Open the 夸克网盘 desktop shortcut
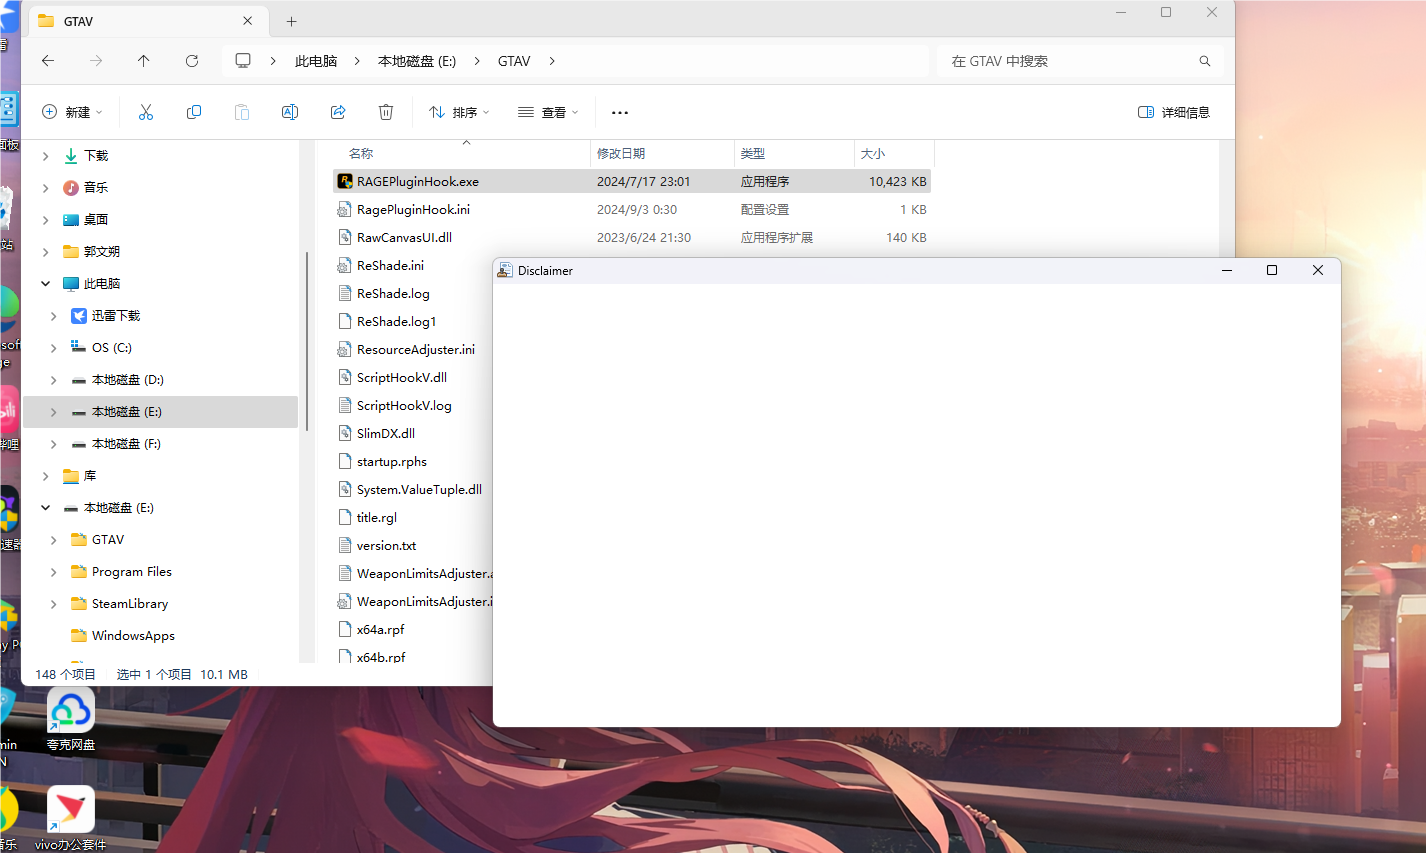 tap(71, 720)
